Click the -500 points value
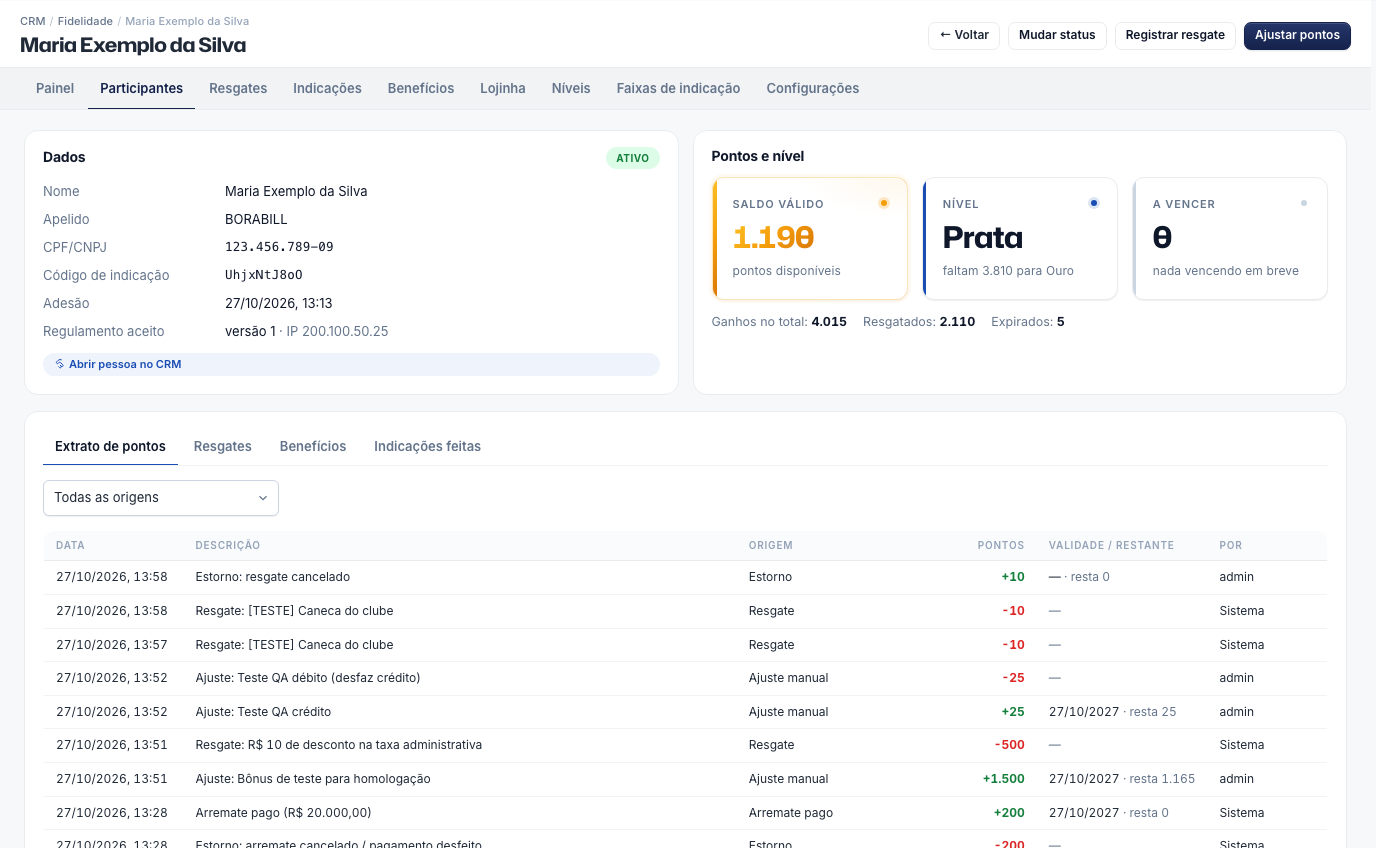 [x=1010, y=745]
